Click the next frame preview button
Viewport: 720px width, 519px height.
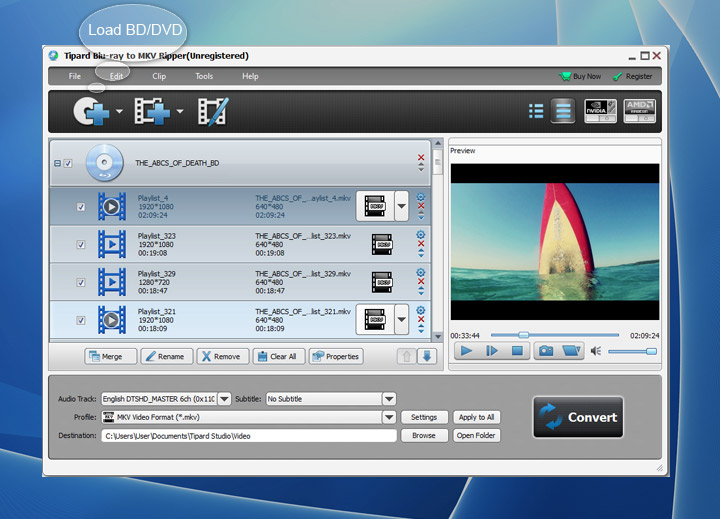click(x=492, y=351)
